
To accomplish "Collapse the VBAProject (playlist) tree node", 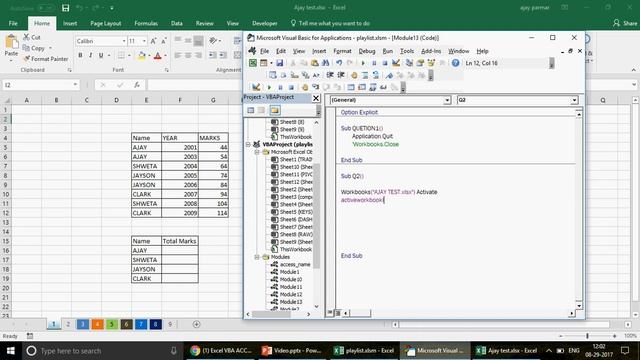I will 248,144.
